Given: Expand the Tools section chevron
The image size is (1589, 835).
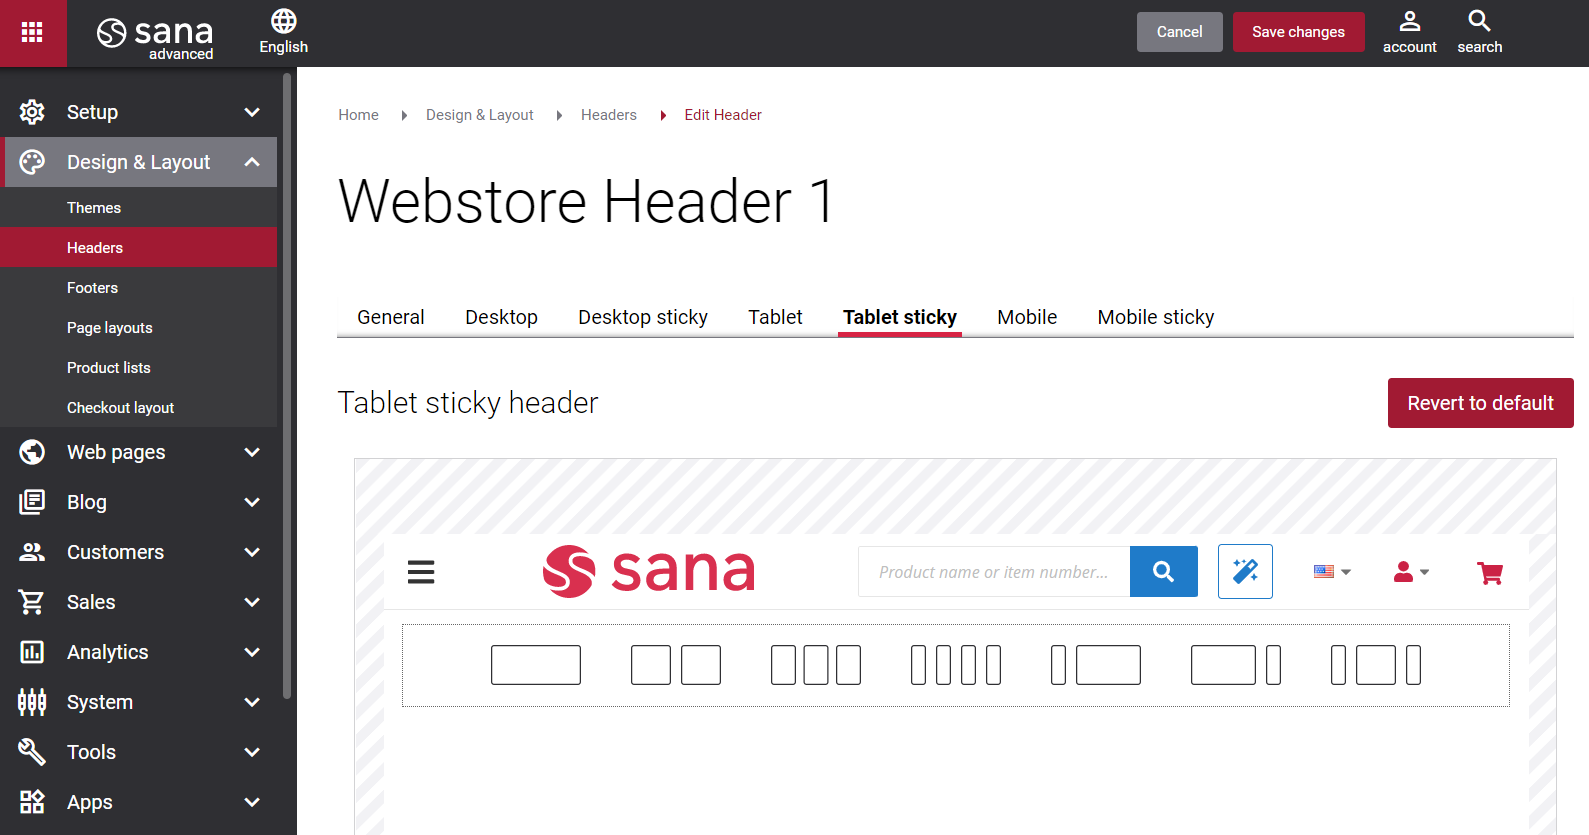Looking at the screenshot, I should pos(252,752).
